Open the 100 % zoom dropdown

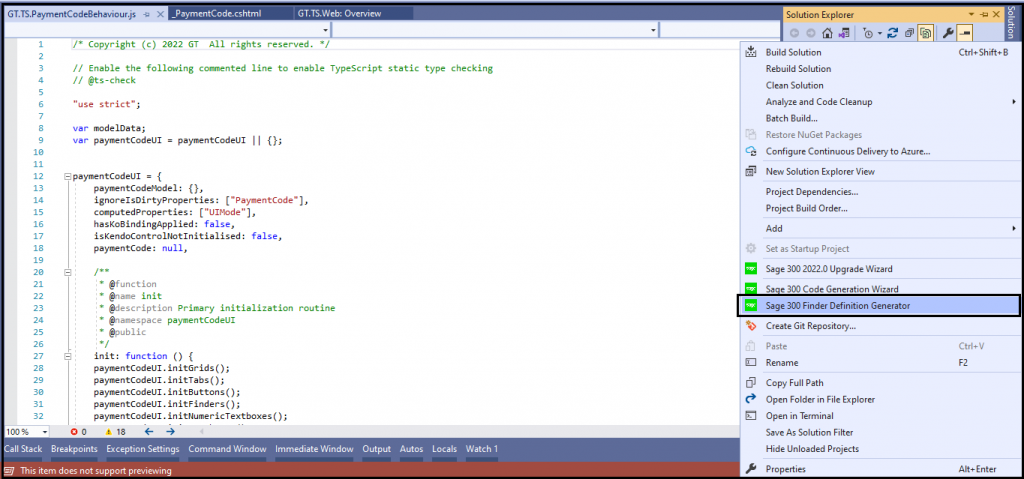point(26,432)
